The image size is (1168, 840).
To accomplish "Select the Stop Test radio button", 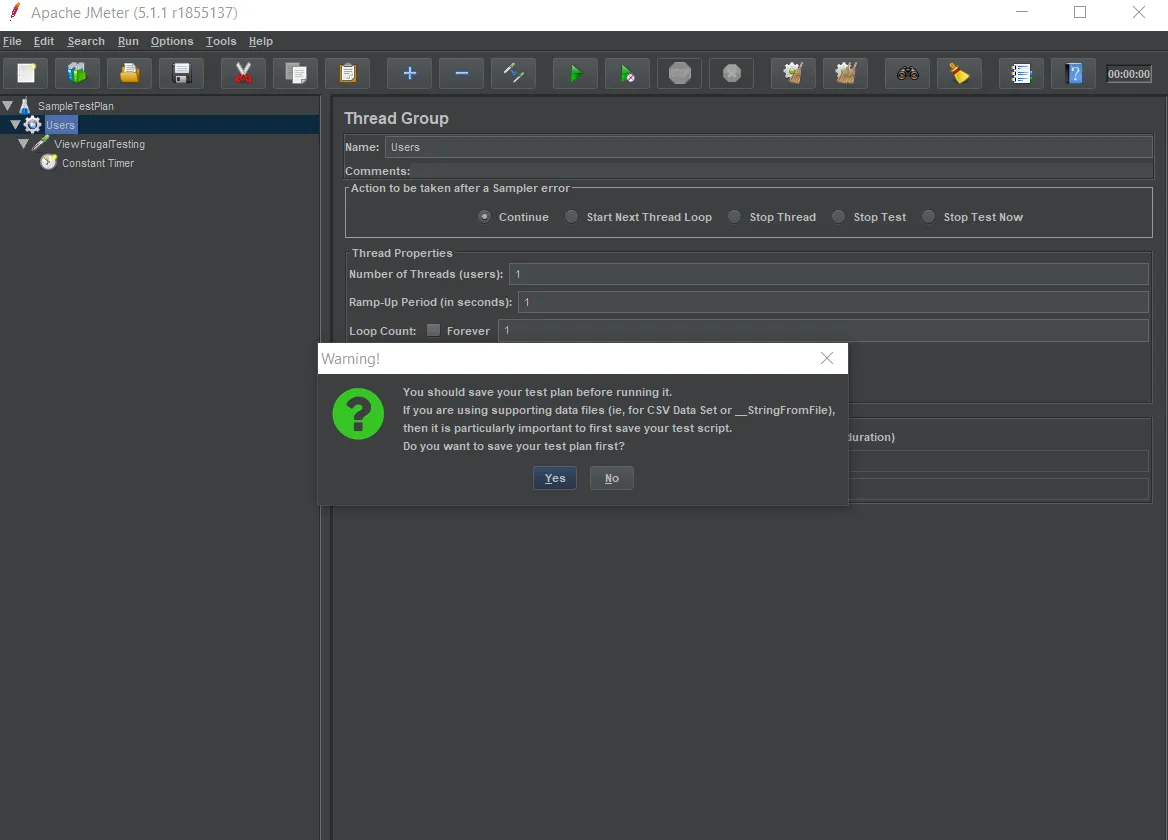I will [x=839, y=217].
